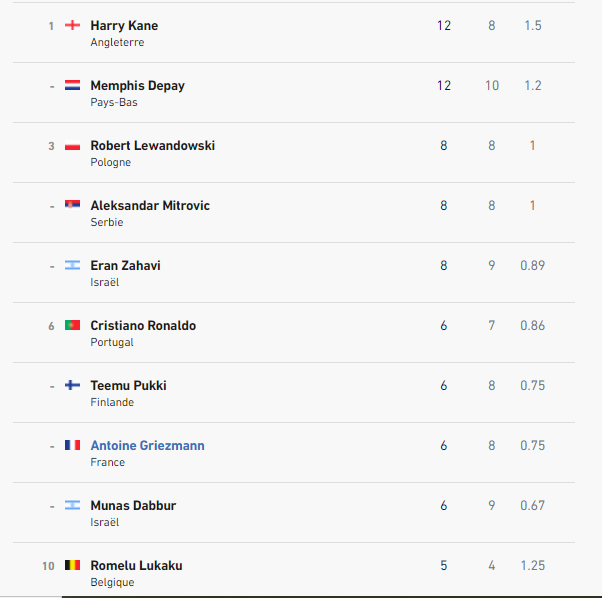Click Netherlands flag next to Memphis Depay
This screenshot has height=598, width=602.
[72, 85]
